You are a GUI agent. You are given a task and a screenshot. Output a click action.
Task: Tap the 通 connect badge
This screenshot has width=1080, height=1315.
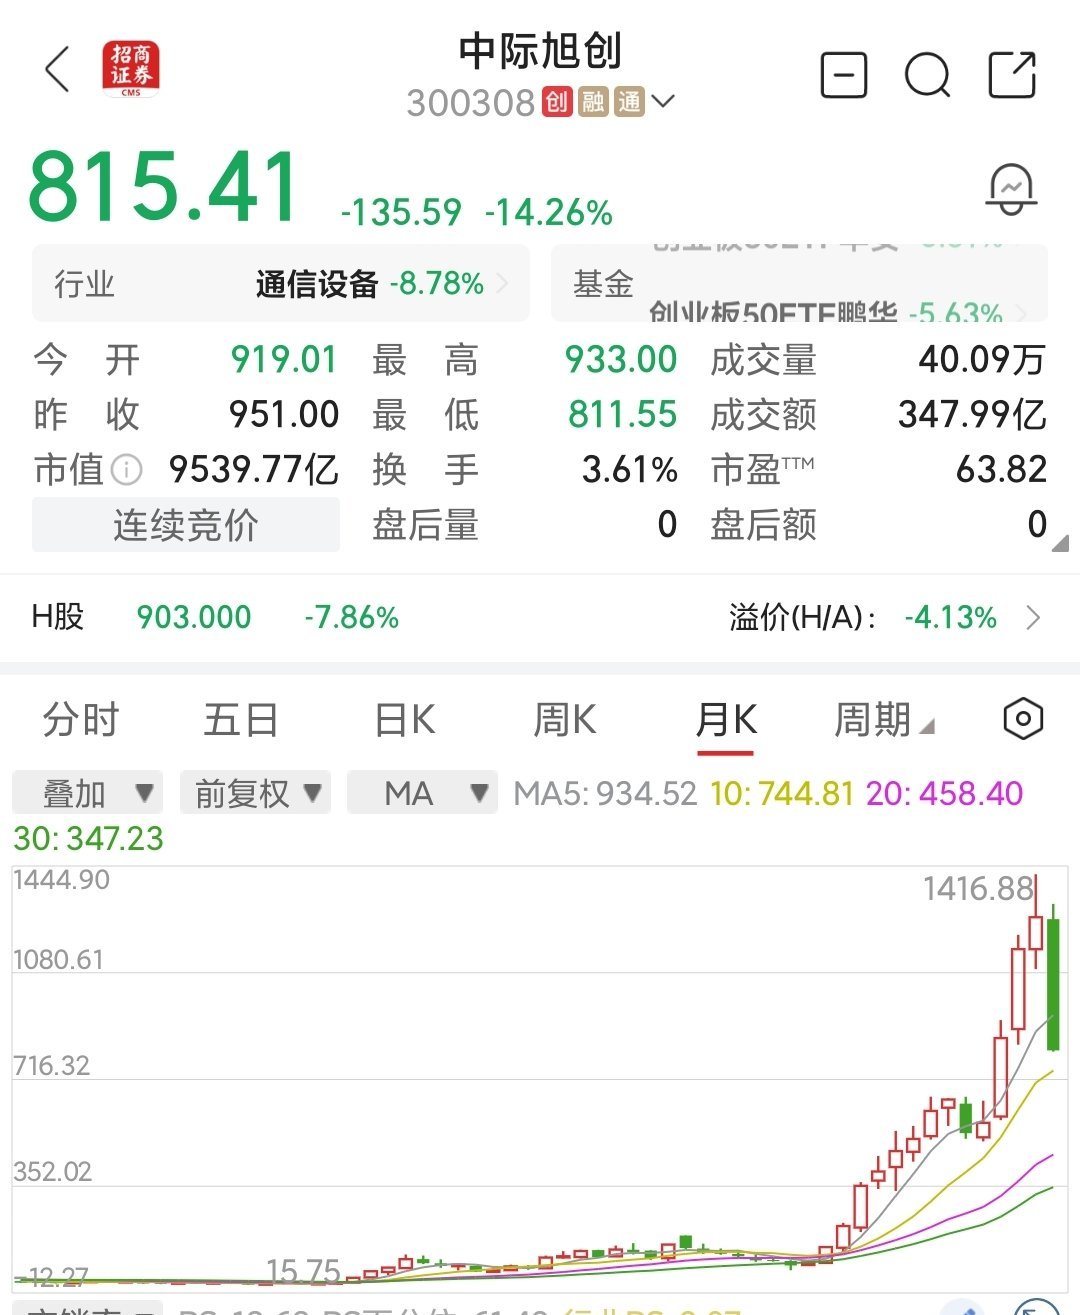[629, 102]
